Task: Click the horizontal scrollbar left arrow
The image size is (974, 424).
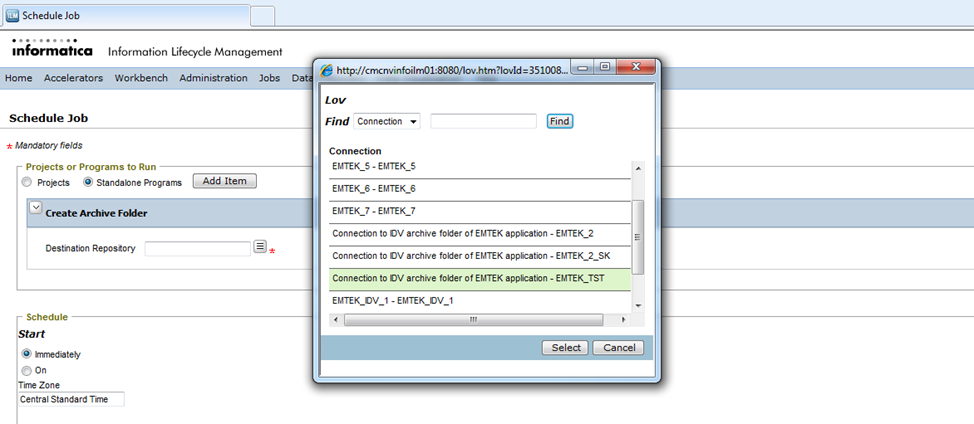Action: 336,320
